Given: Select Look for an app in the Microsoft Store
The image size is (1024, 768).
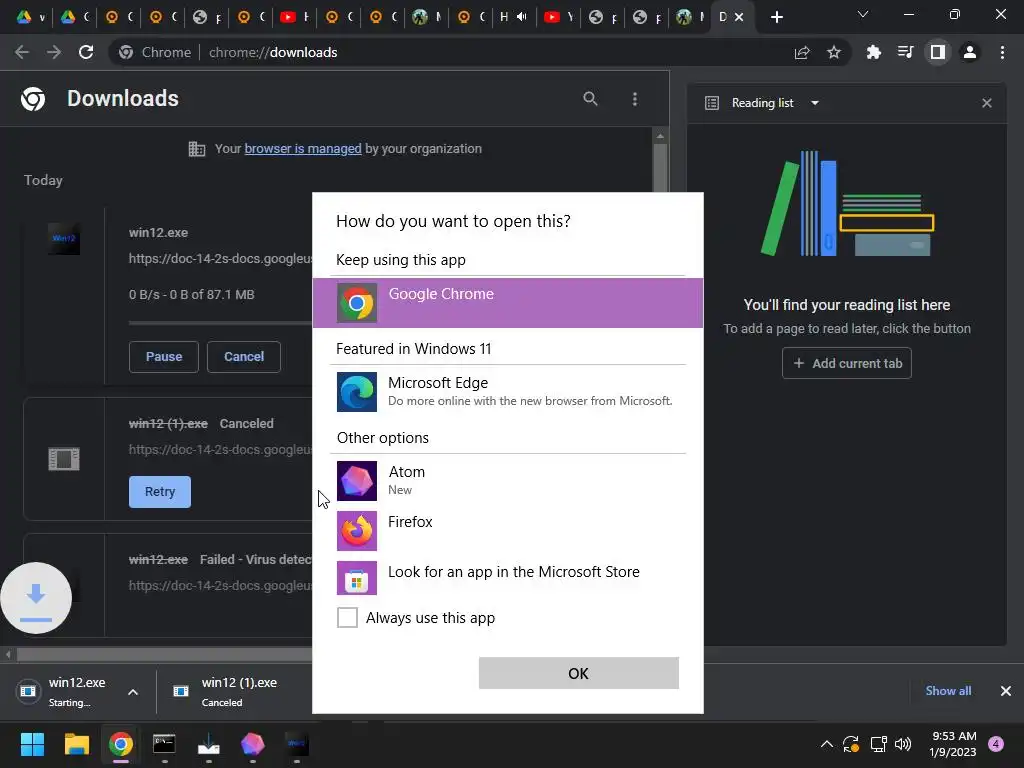Looking at the screenshot, I should 507,577.
